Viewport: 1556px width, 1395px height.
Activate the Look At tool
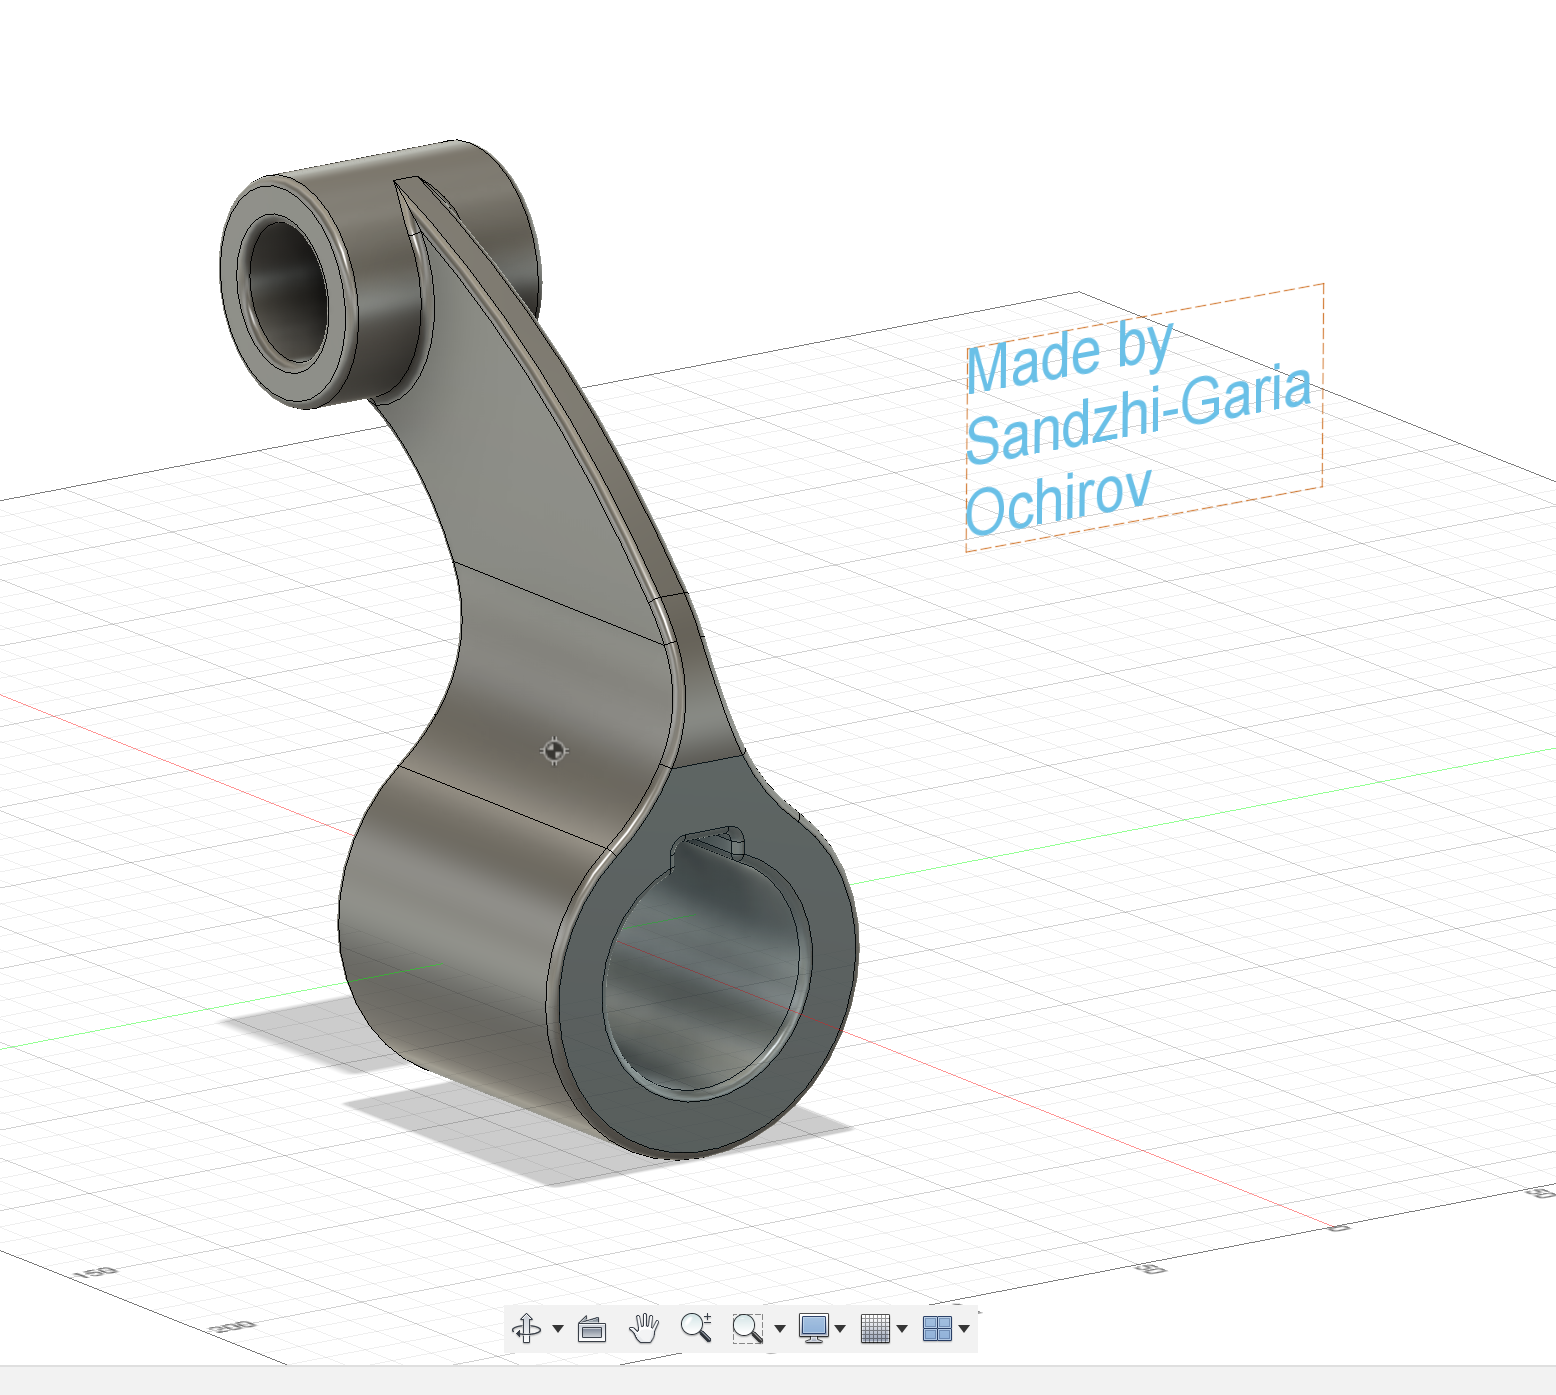[x=592, y=1329]
